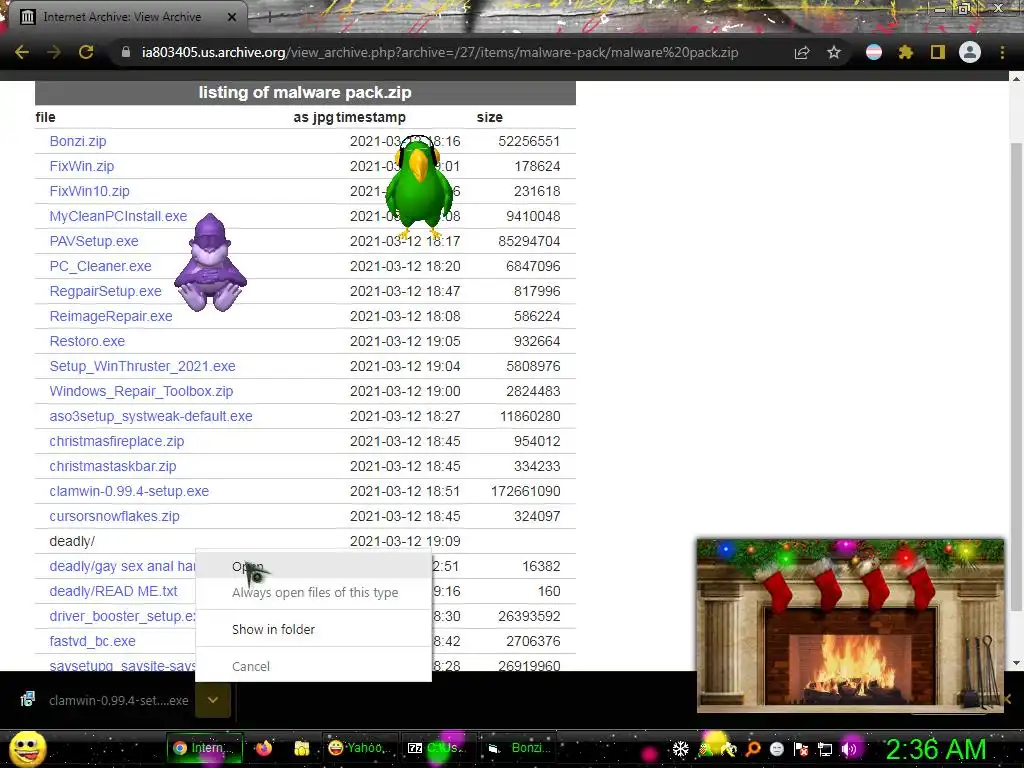This screenshot has width=1024, height=768.
Task: Bookmark this page with the star icon
Action: coord(834,52)
